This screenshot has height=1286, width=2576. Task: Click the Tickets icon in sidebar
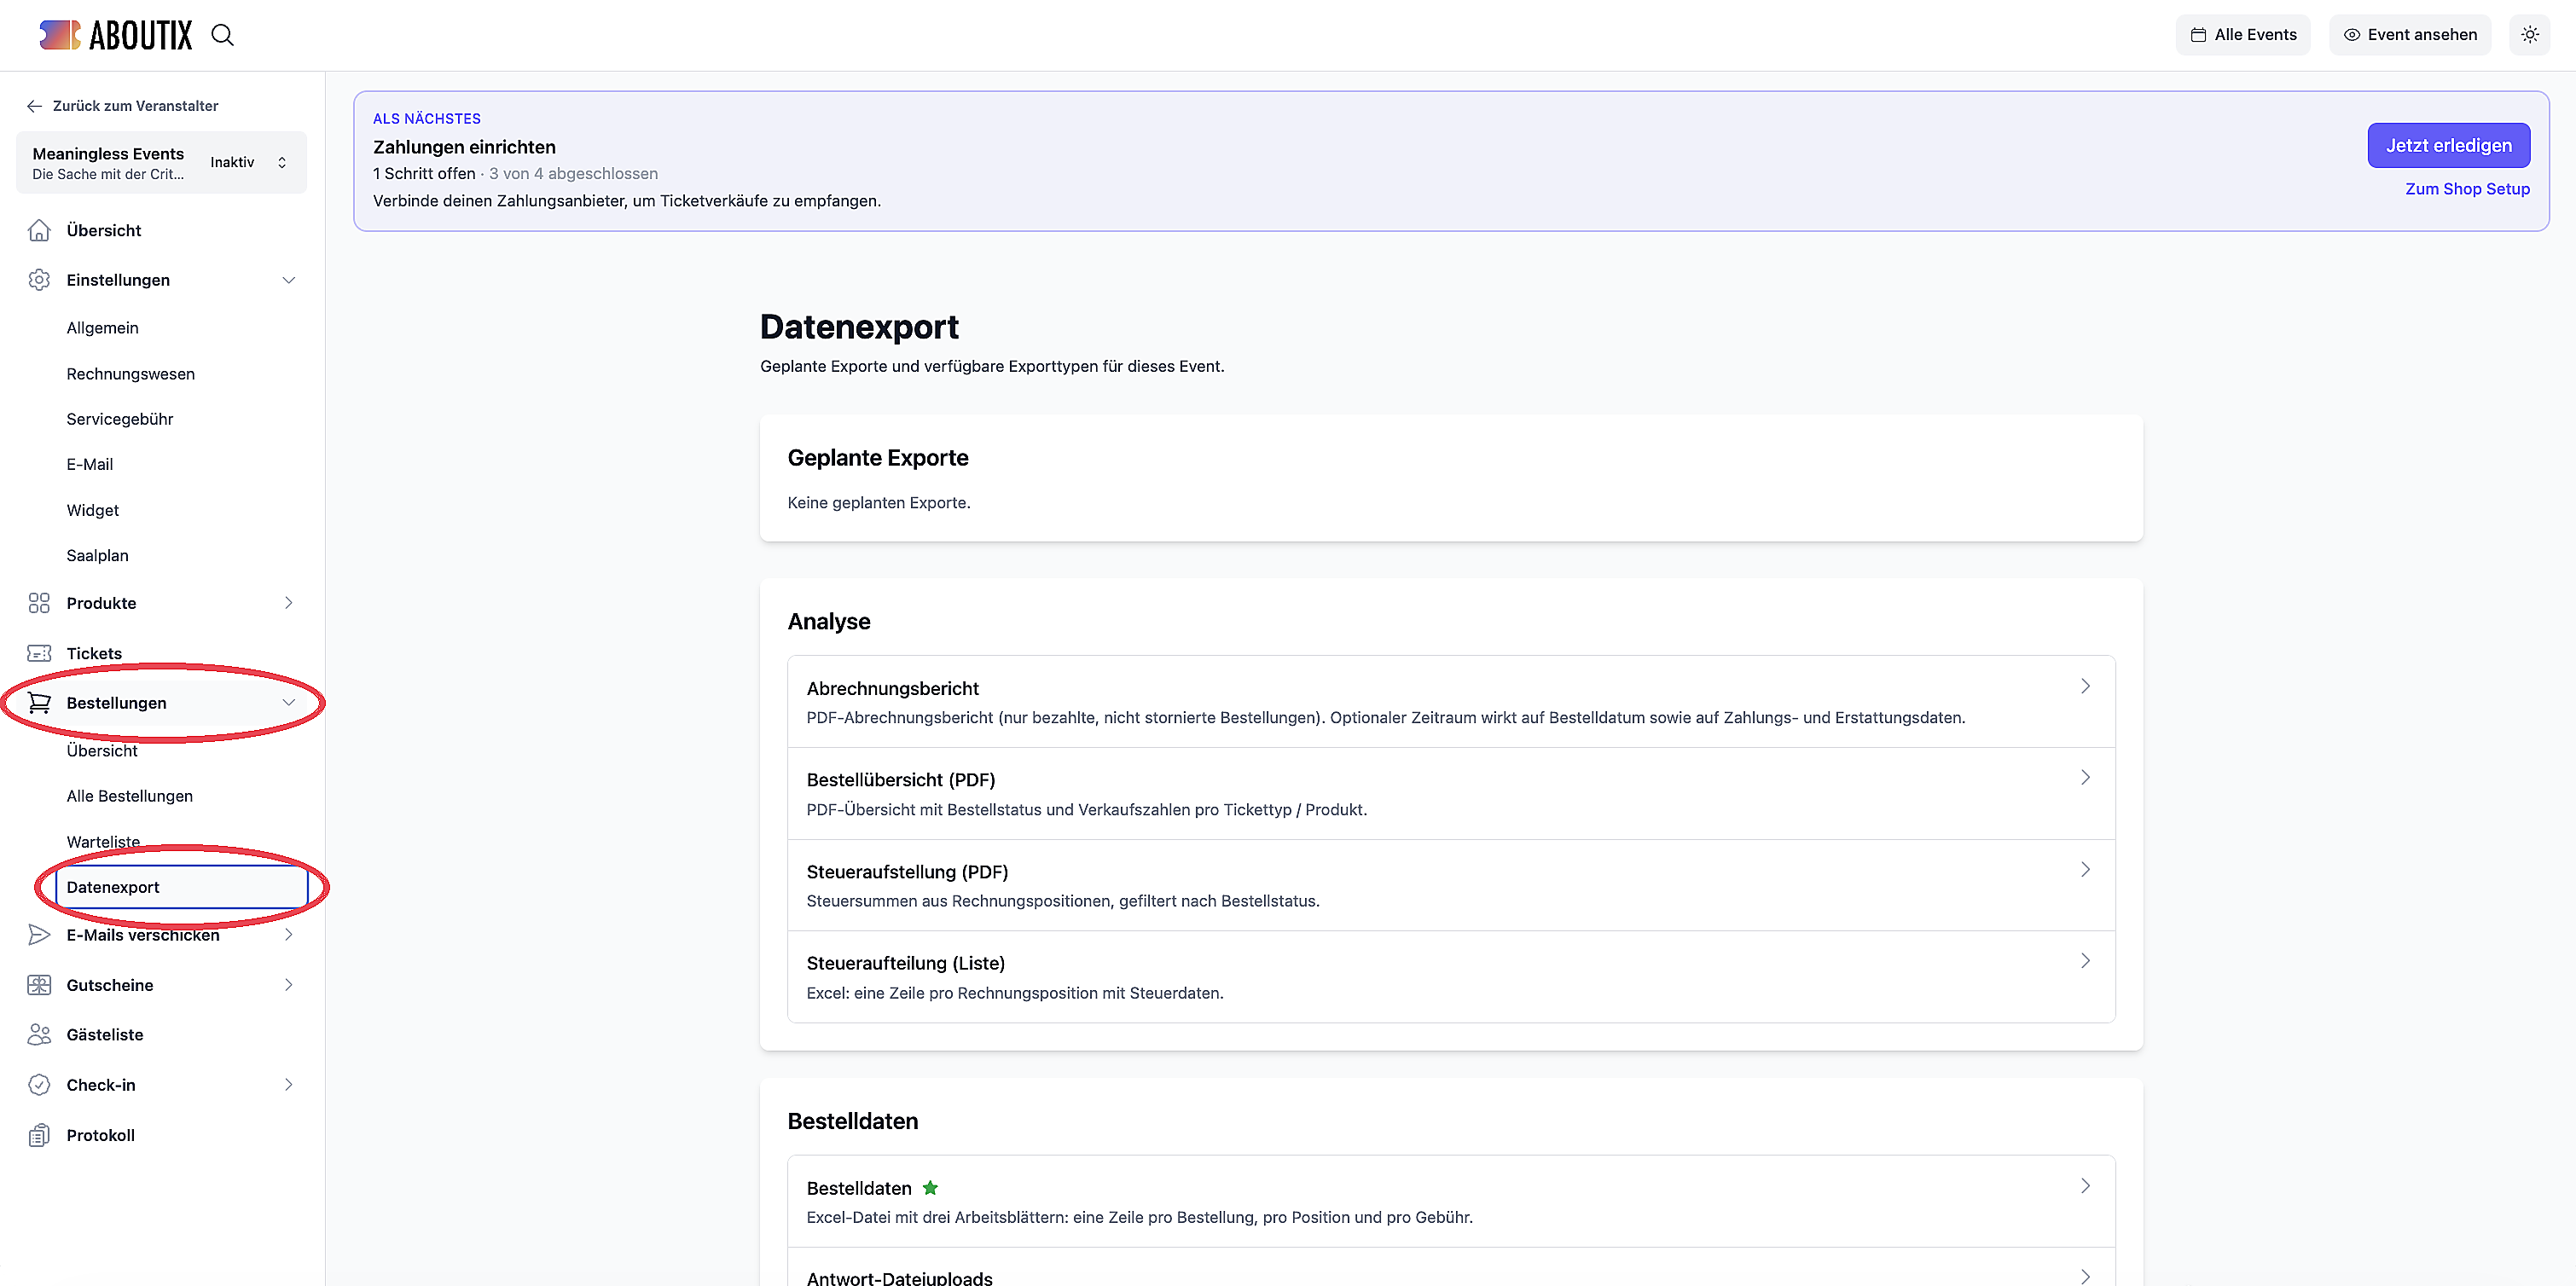pyautogui.click(x=39, y=653)
